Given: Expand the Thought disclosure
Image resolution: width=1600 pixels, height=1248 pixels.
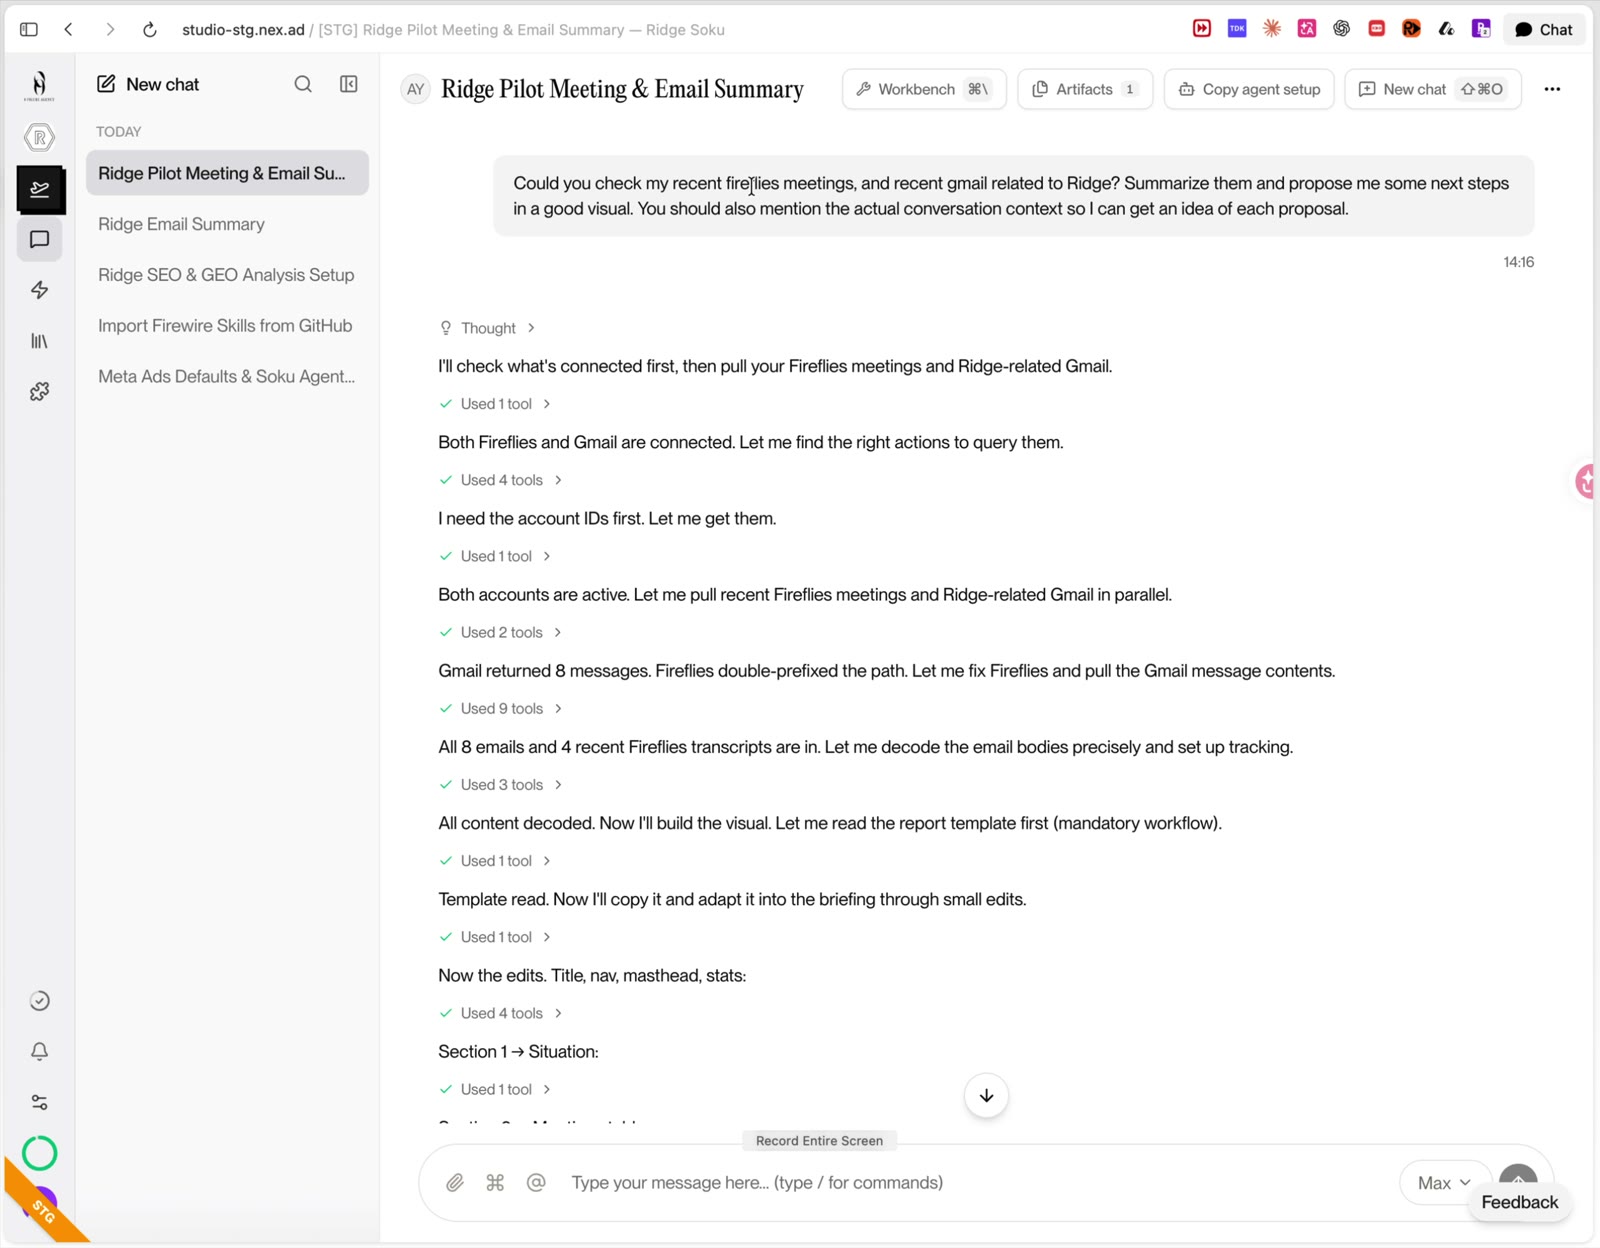Looking at the screenshot, I should (487, 328).
